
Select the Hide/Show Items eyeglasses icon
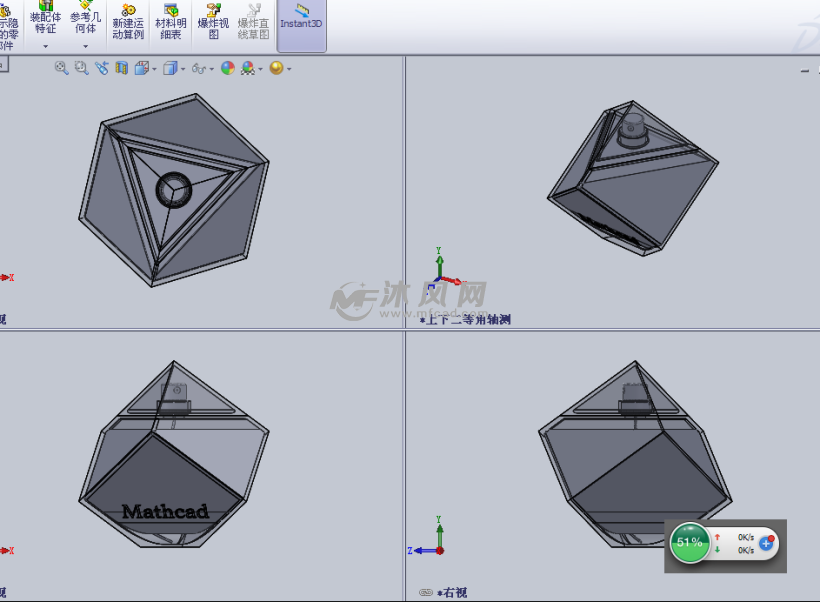pyautogui.click(x=198, y=68)
